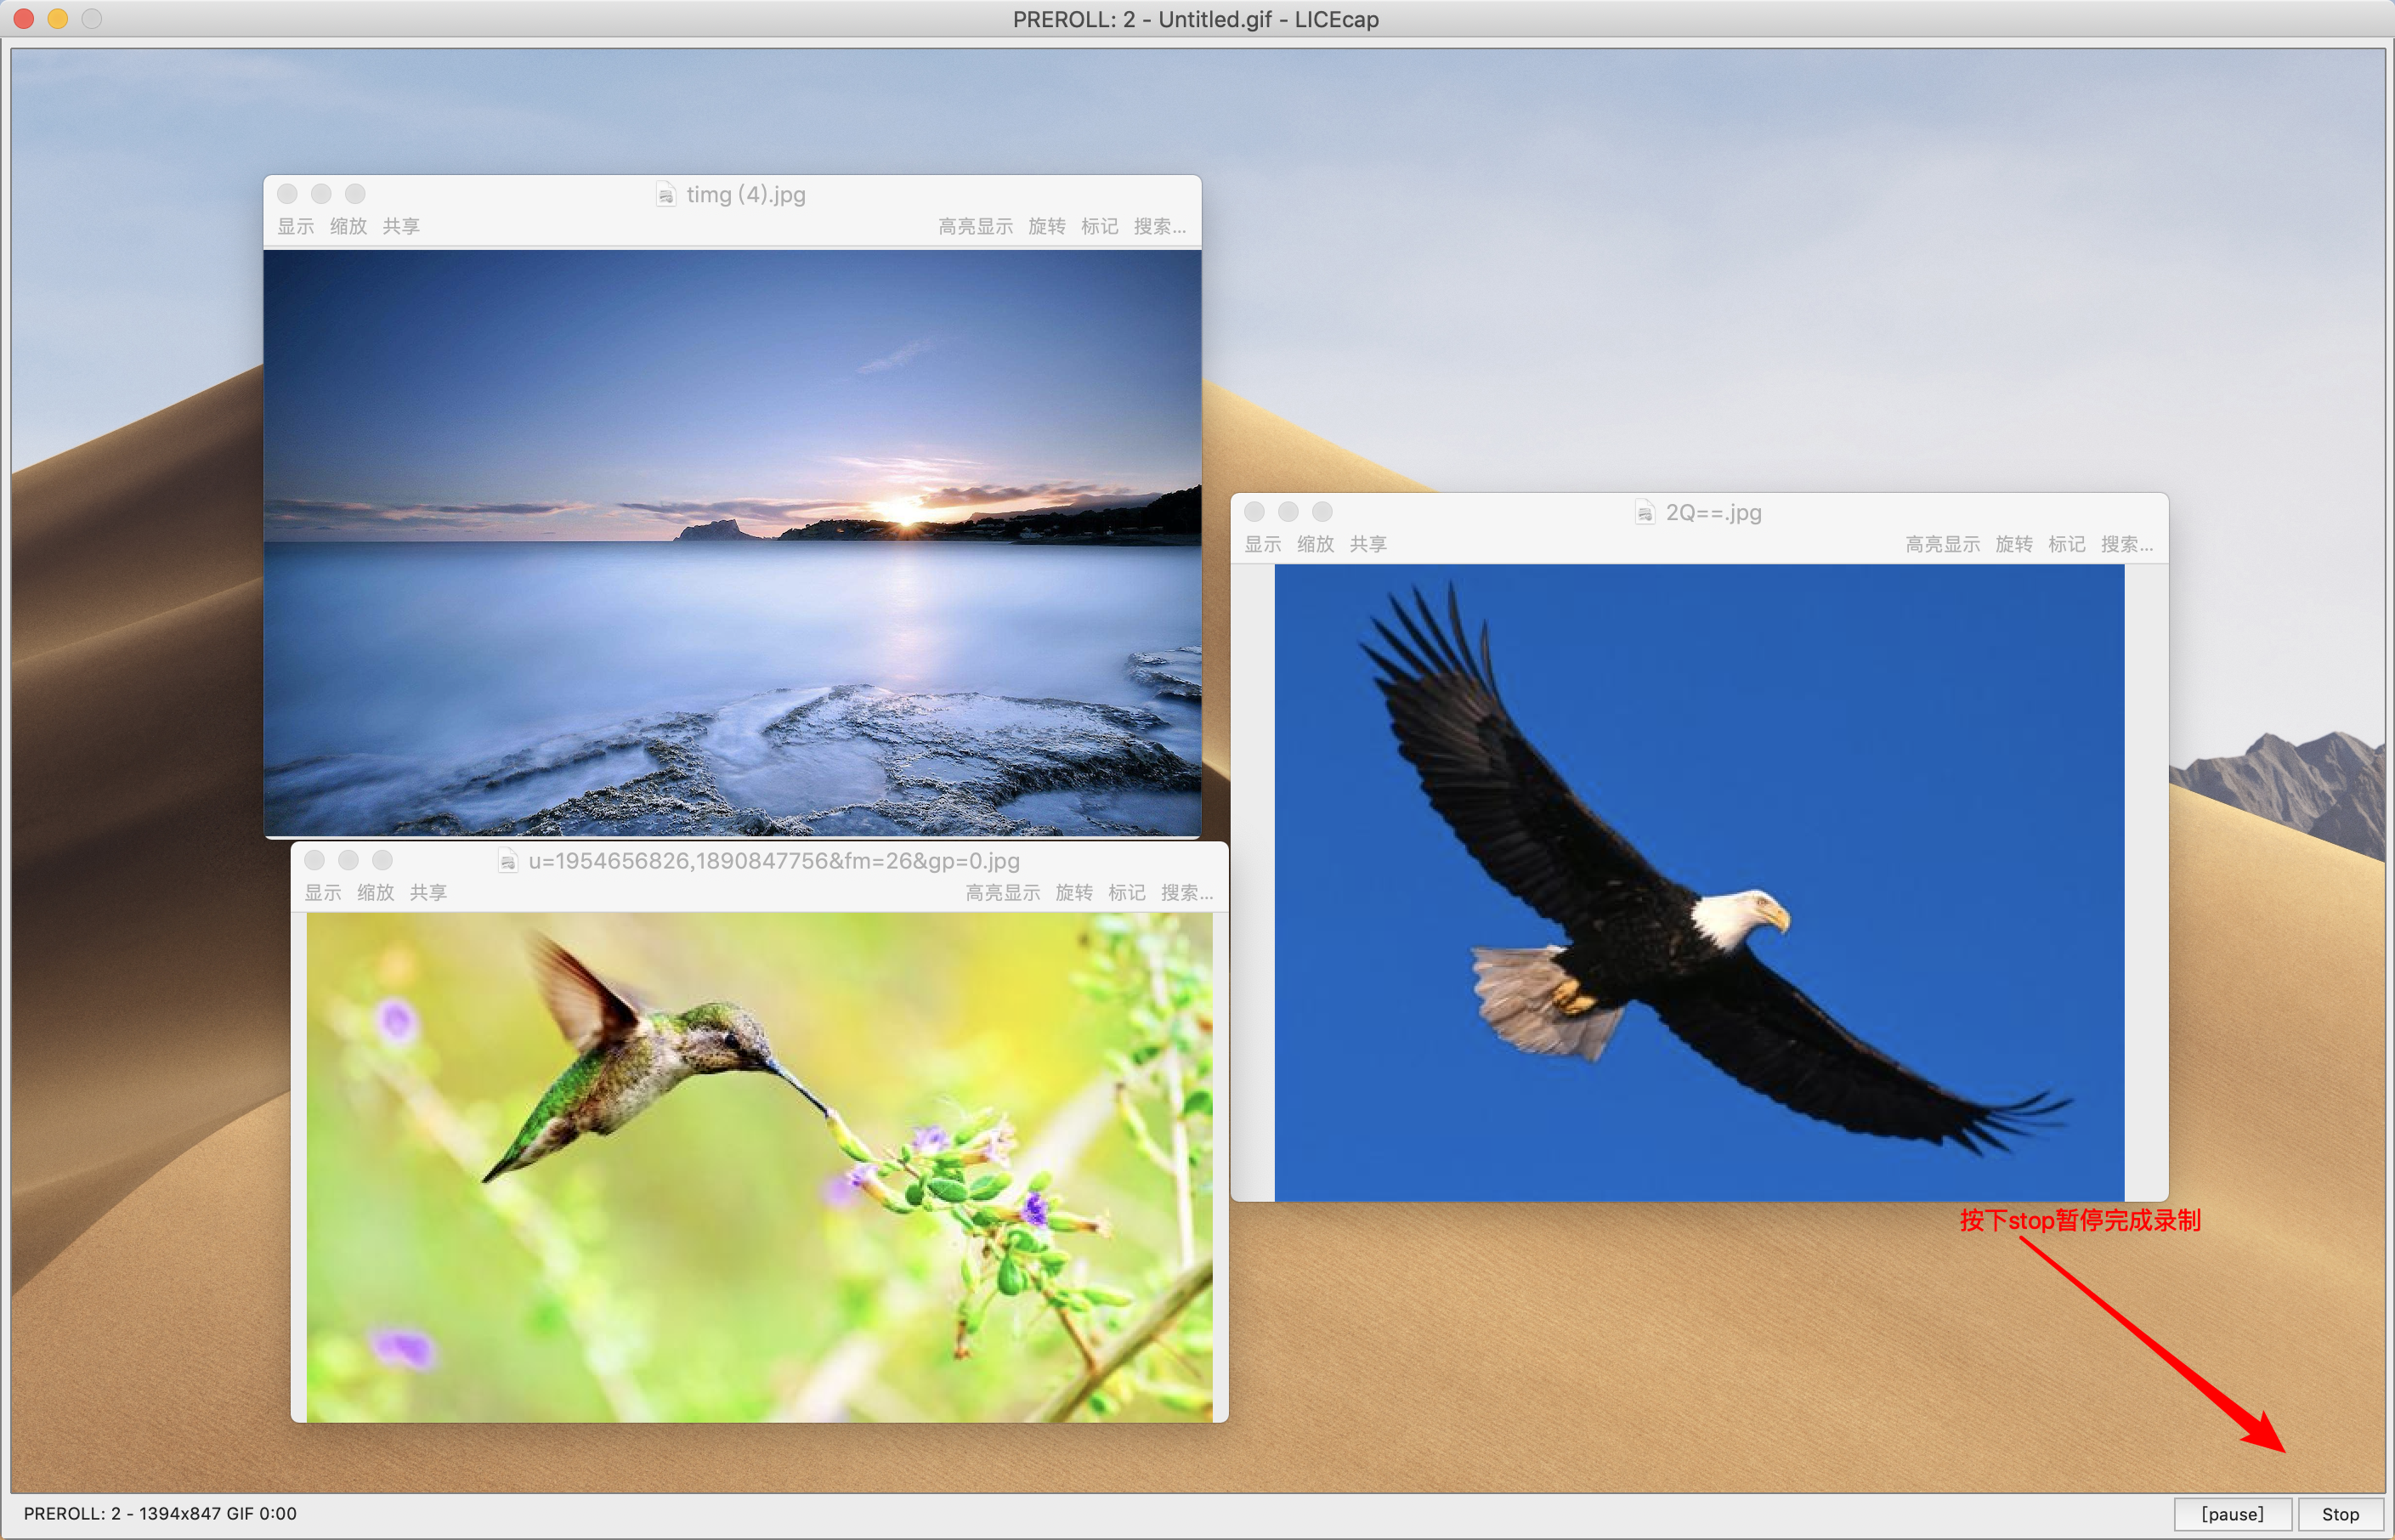Click 缩放 in the timg (4).jpg window
2395x1540 pixels.
348,226
